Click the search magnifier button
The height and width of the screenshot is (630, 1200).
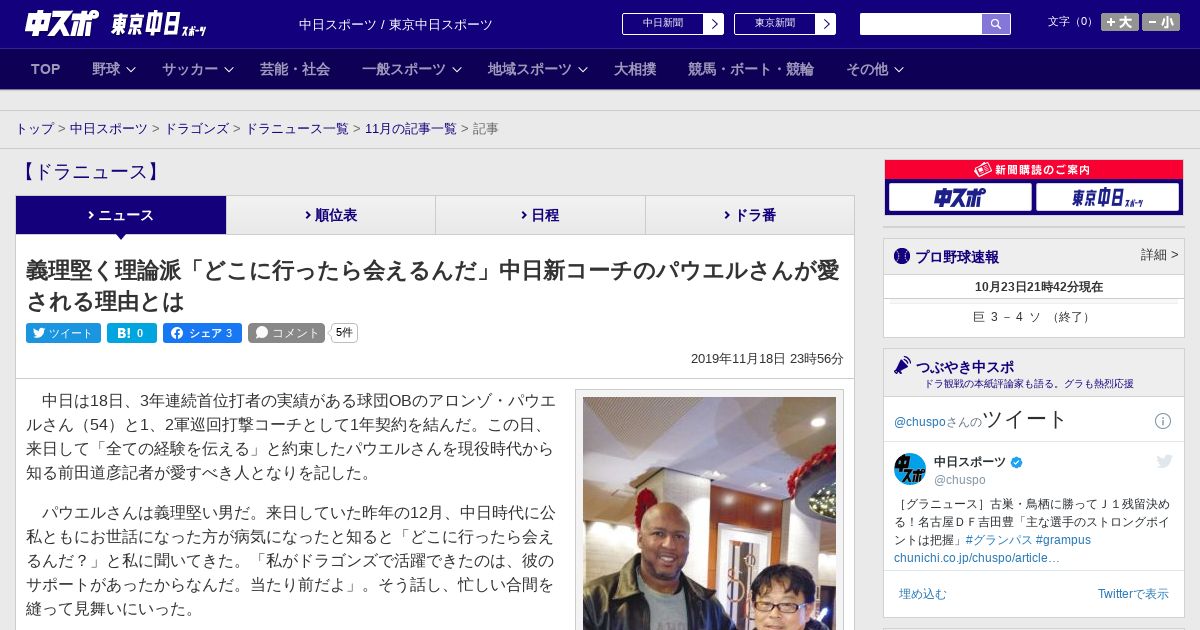click(996, 24)
